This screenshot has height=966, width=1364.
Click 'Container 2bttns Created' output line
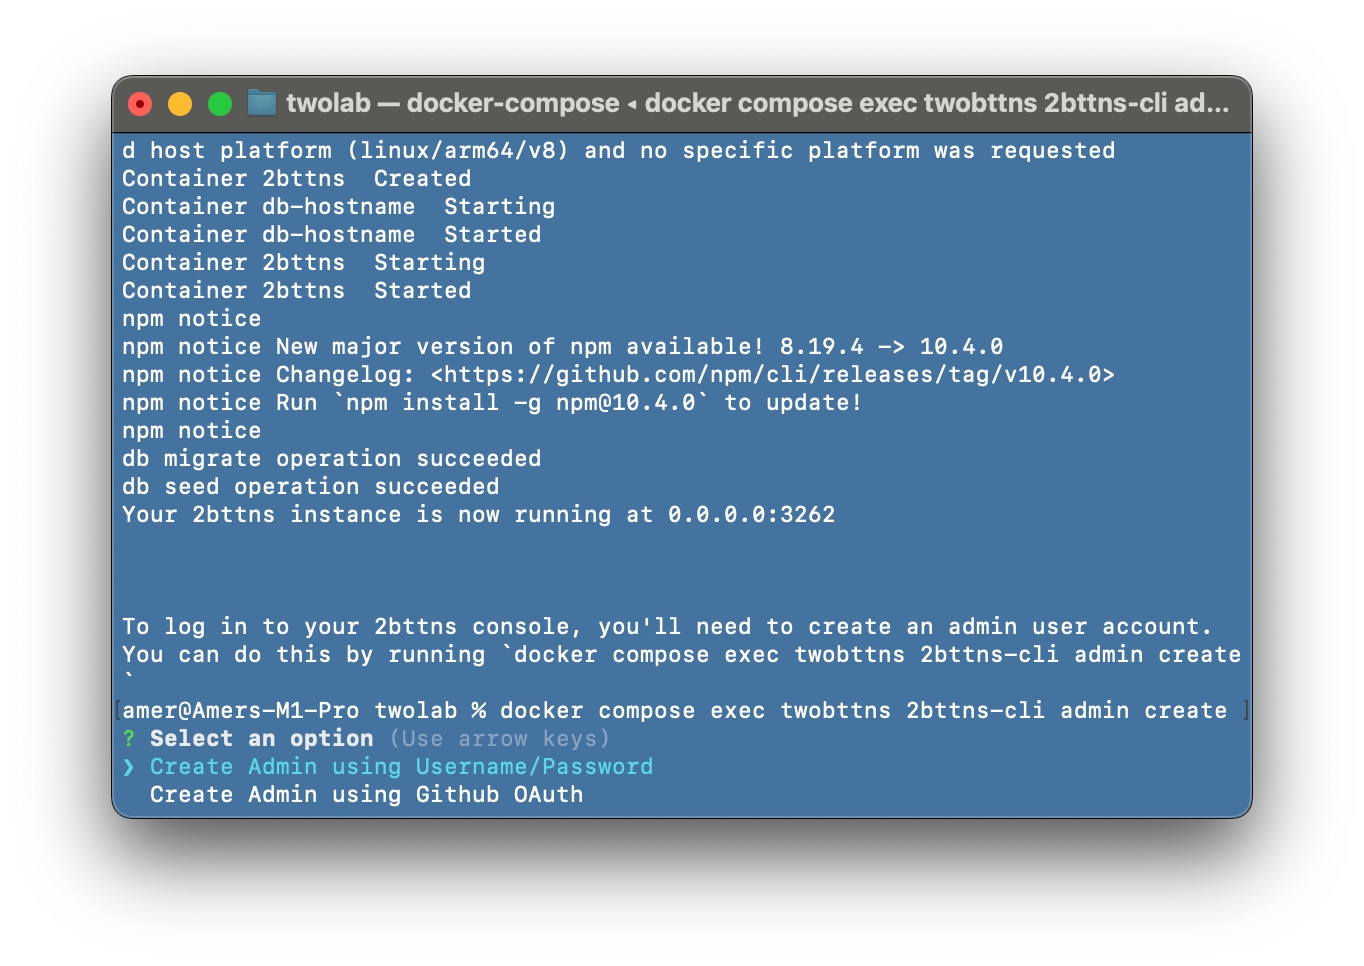coord(296,179)
